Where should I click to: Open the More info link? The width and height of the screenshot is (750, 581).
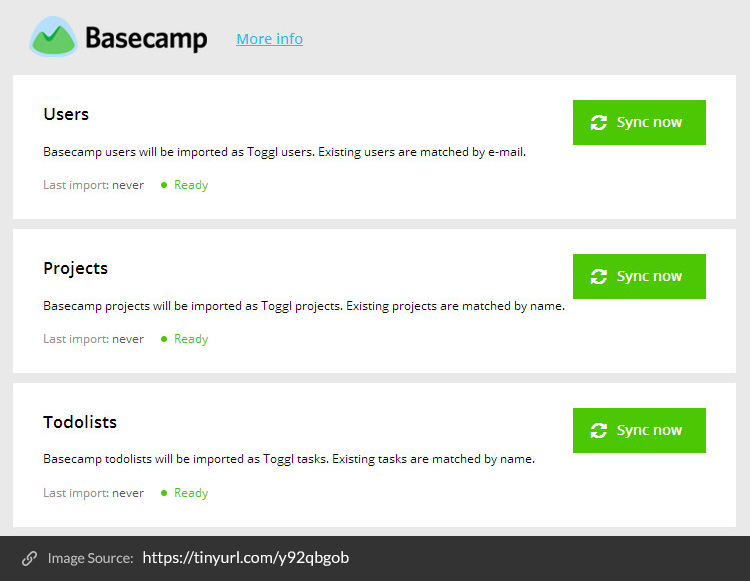pos(269,39)
